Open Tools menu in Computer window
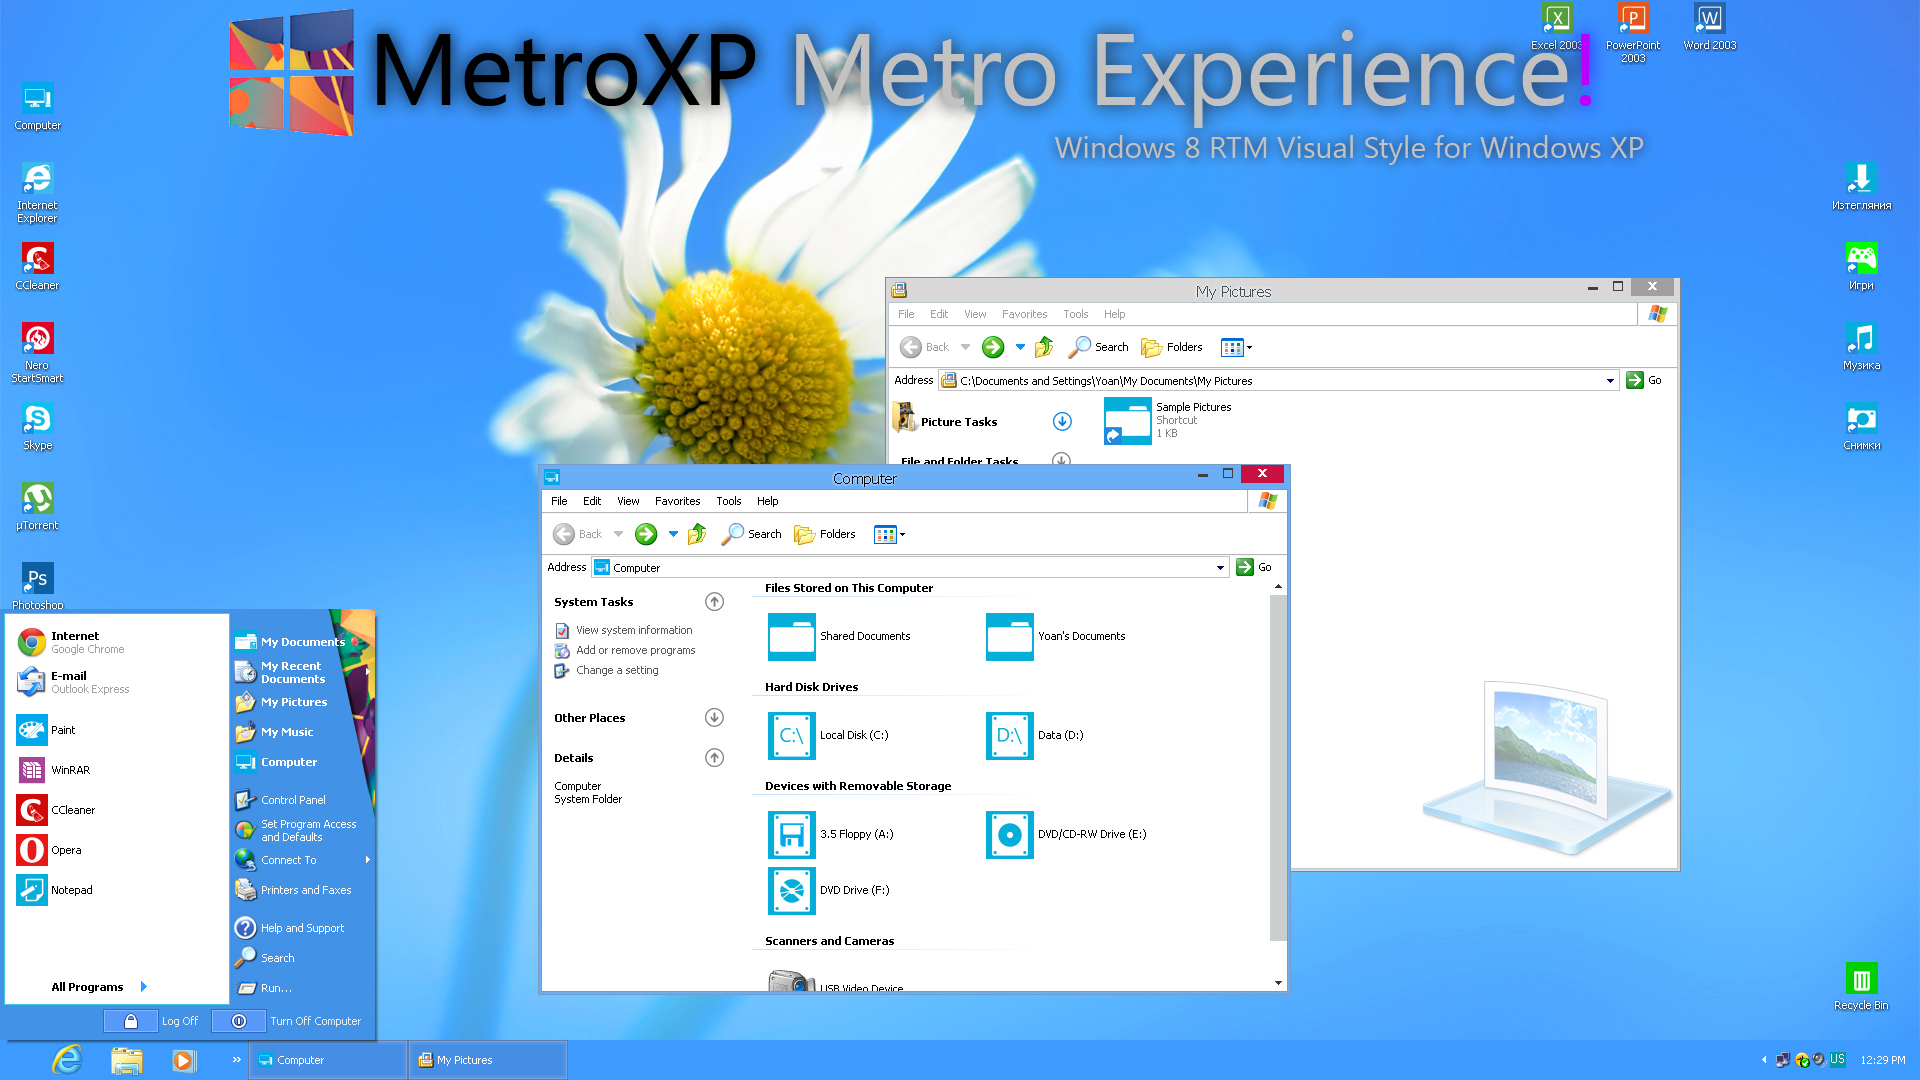This screenshot has width=1920, height=1080. click(729, 501)
